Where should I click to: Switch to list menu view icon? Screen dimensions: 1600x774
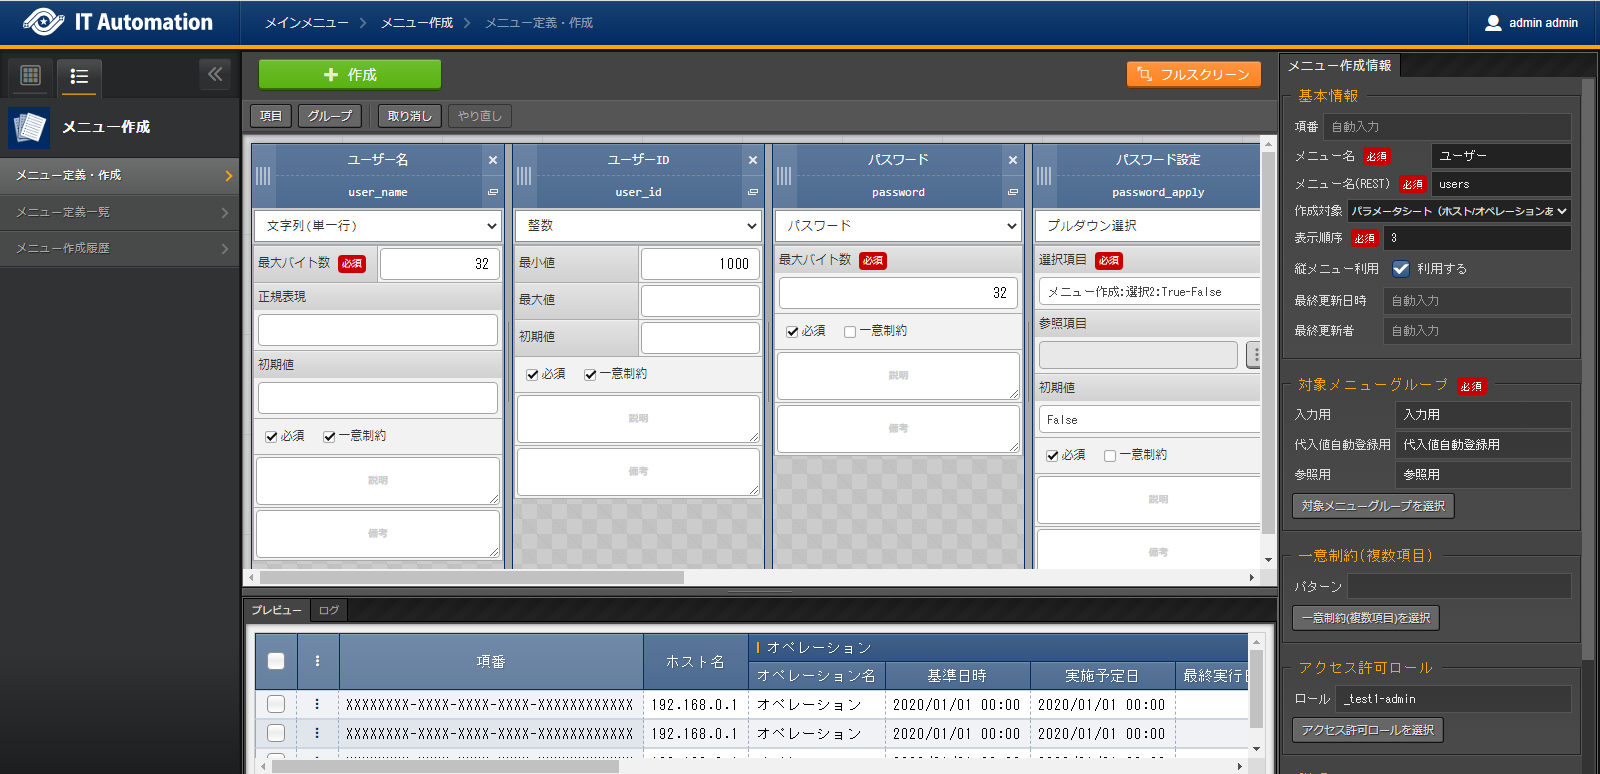(79, 76)
